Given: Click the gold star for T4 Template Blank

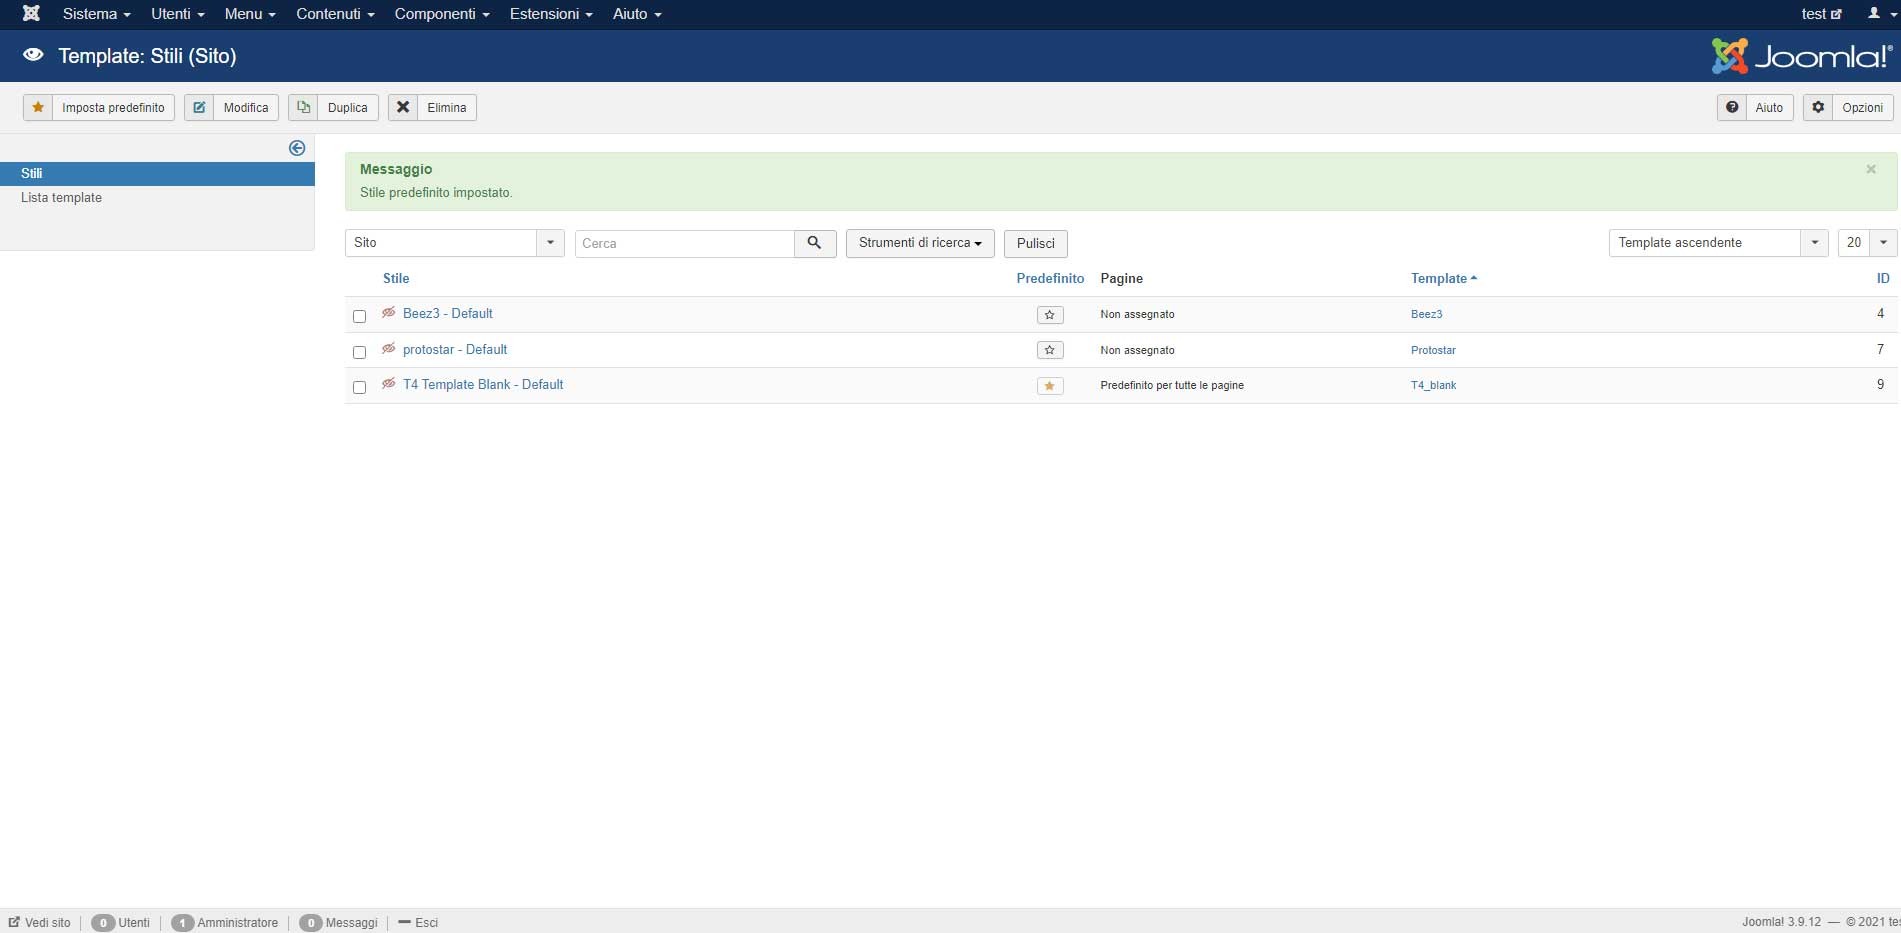Looking at the screenshot, I should pos(1049,386).
